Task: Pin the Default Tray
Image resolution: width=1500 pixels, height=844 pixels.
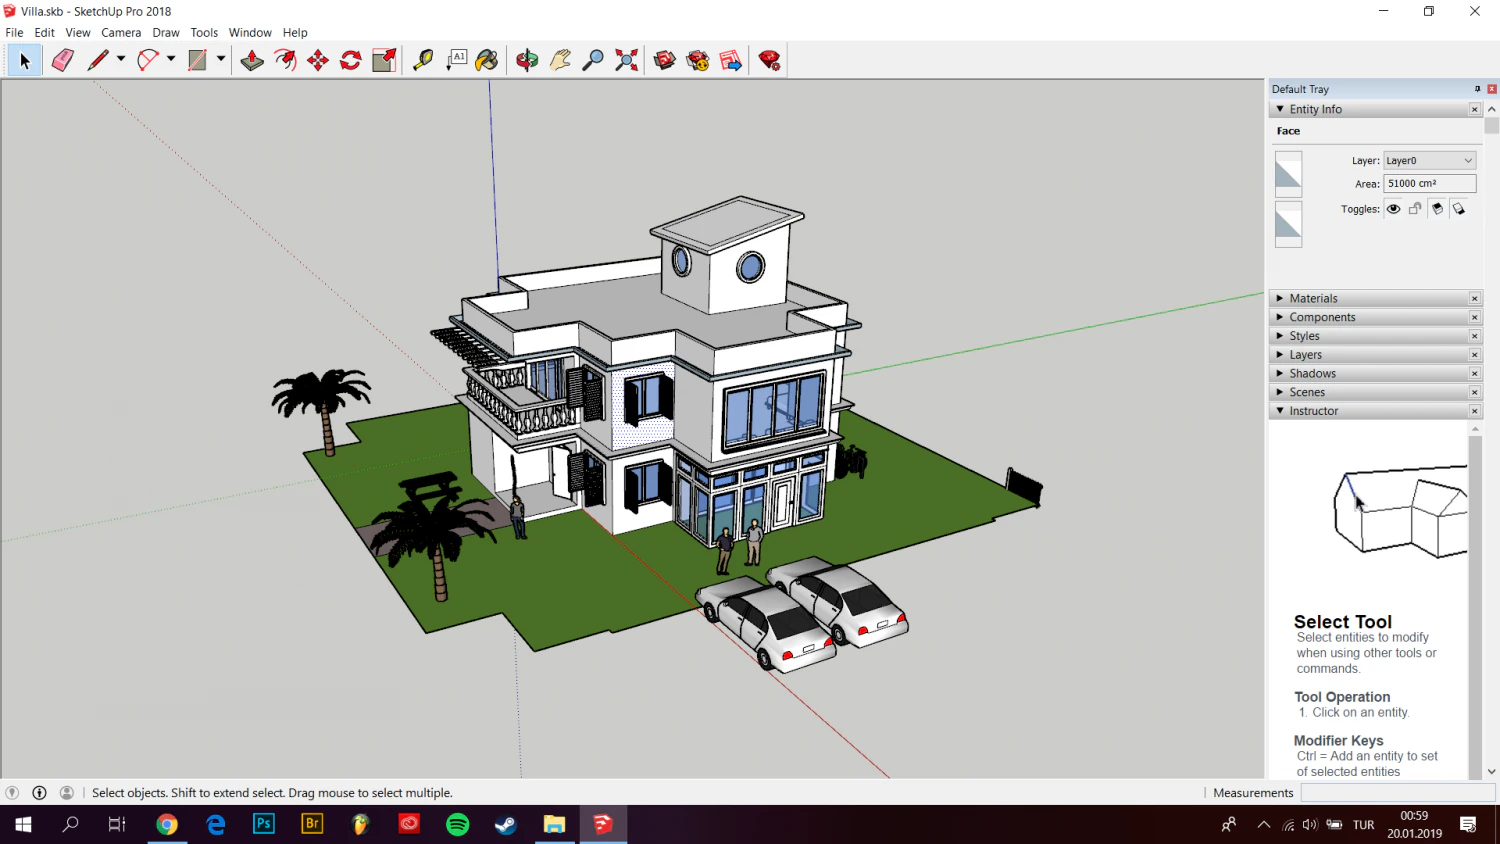Action: pyautogui.click(x=1477, y=88)
